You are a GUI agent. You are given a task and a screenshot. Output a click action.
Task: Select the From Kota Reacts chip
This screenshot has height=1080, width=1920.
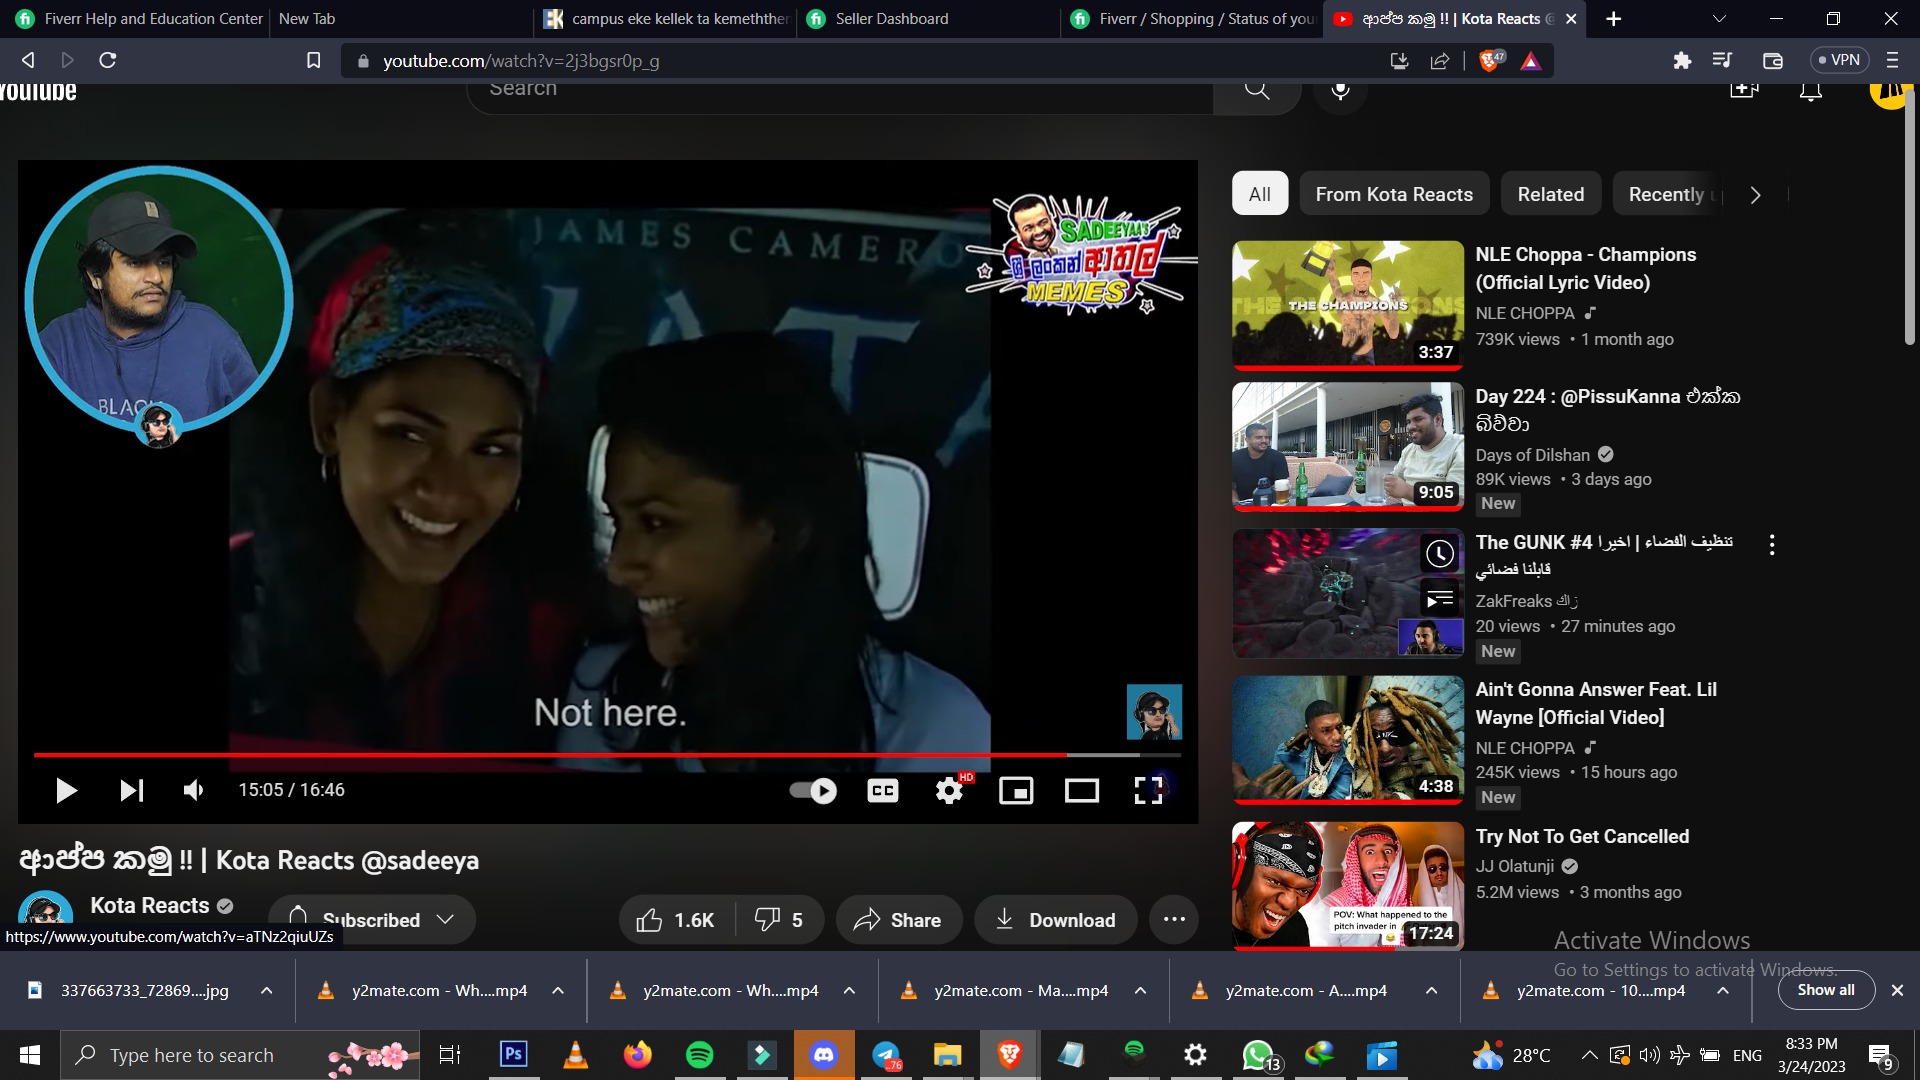tap(1394, 194)
